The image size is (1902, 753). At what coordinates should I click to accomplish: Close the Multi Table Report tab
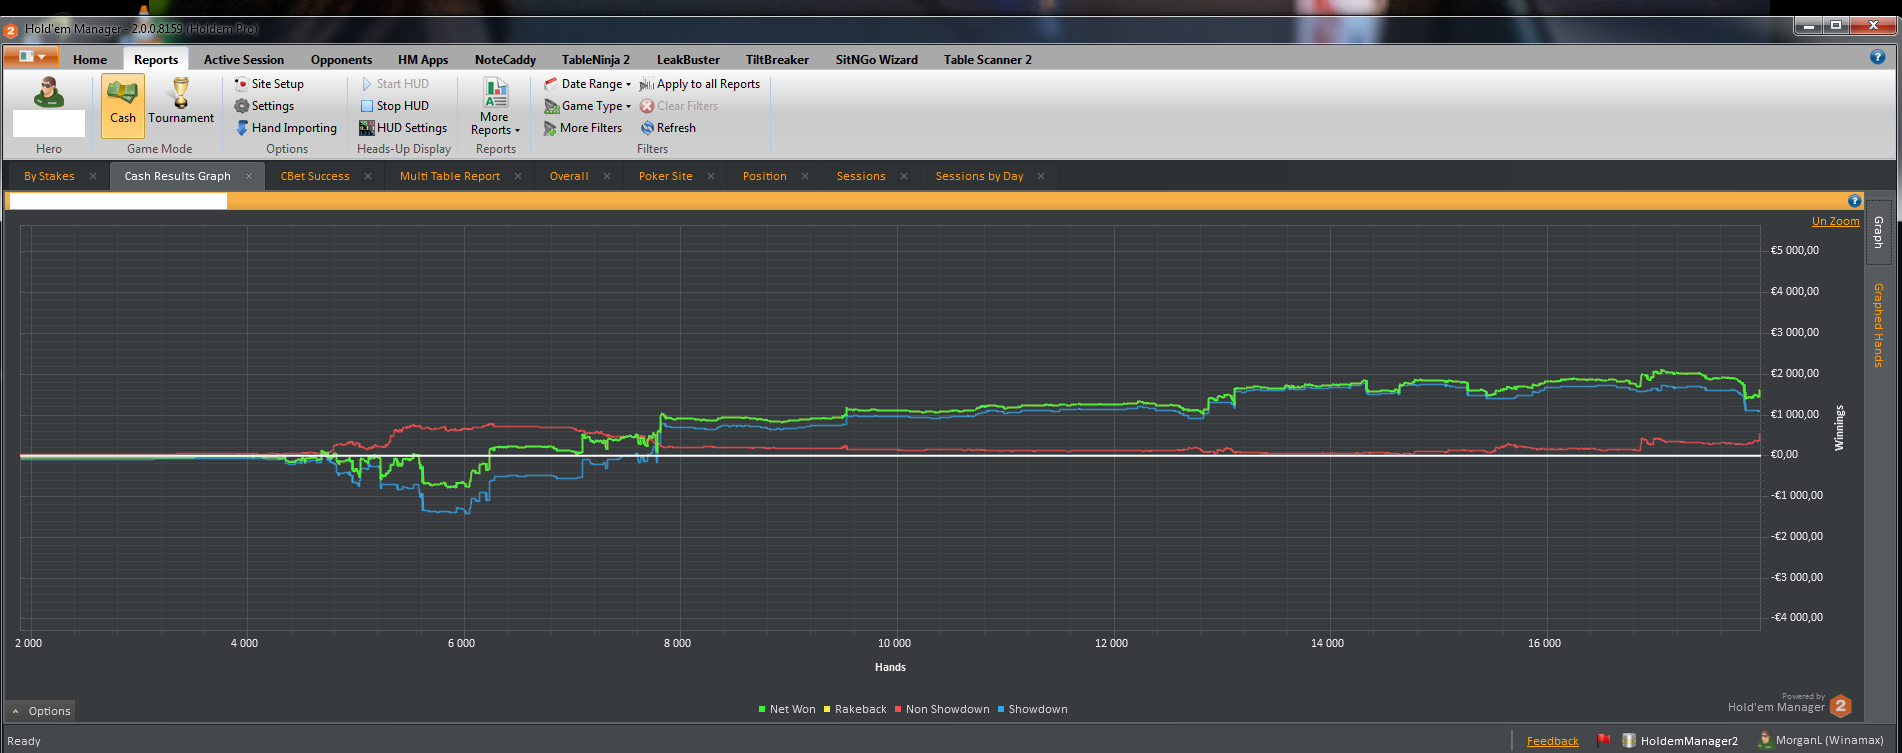click(x=518, y=176)
